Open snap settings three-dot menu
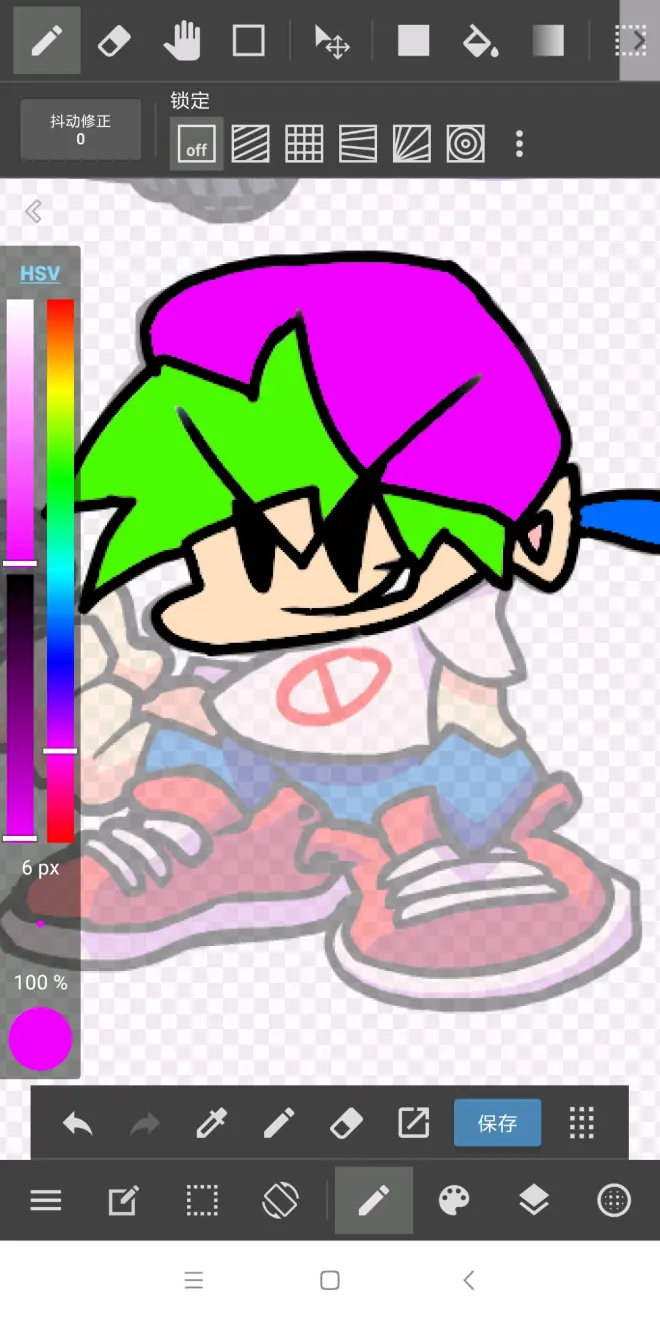The image size is (660, 1320). point(518,145)
